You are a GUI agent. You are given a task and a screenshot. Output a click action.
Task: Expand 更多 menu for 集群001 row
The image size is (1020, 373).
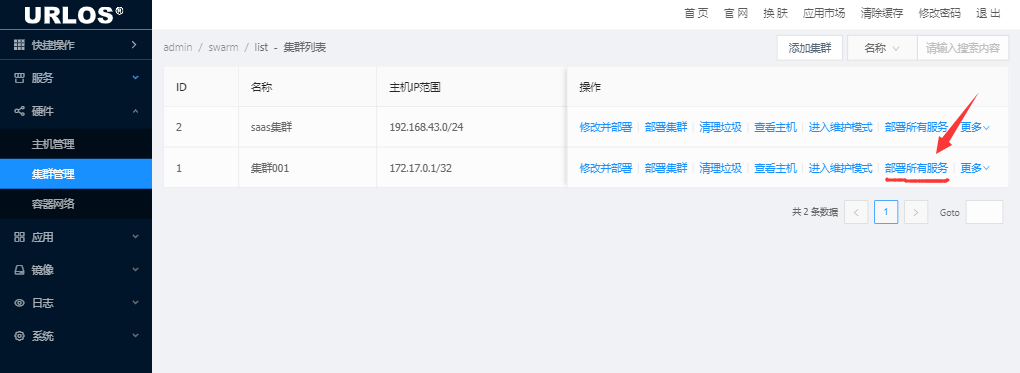975,168
